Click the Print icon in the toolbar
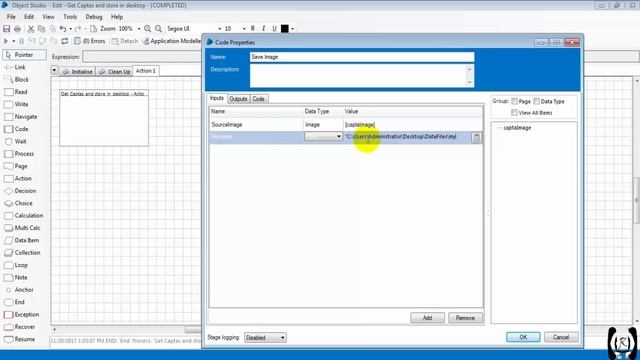This screenshot has width=640, height=360. point(17,29)
